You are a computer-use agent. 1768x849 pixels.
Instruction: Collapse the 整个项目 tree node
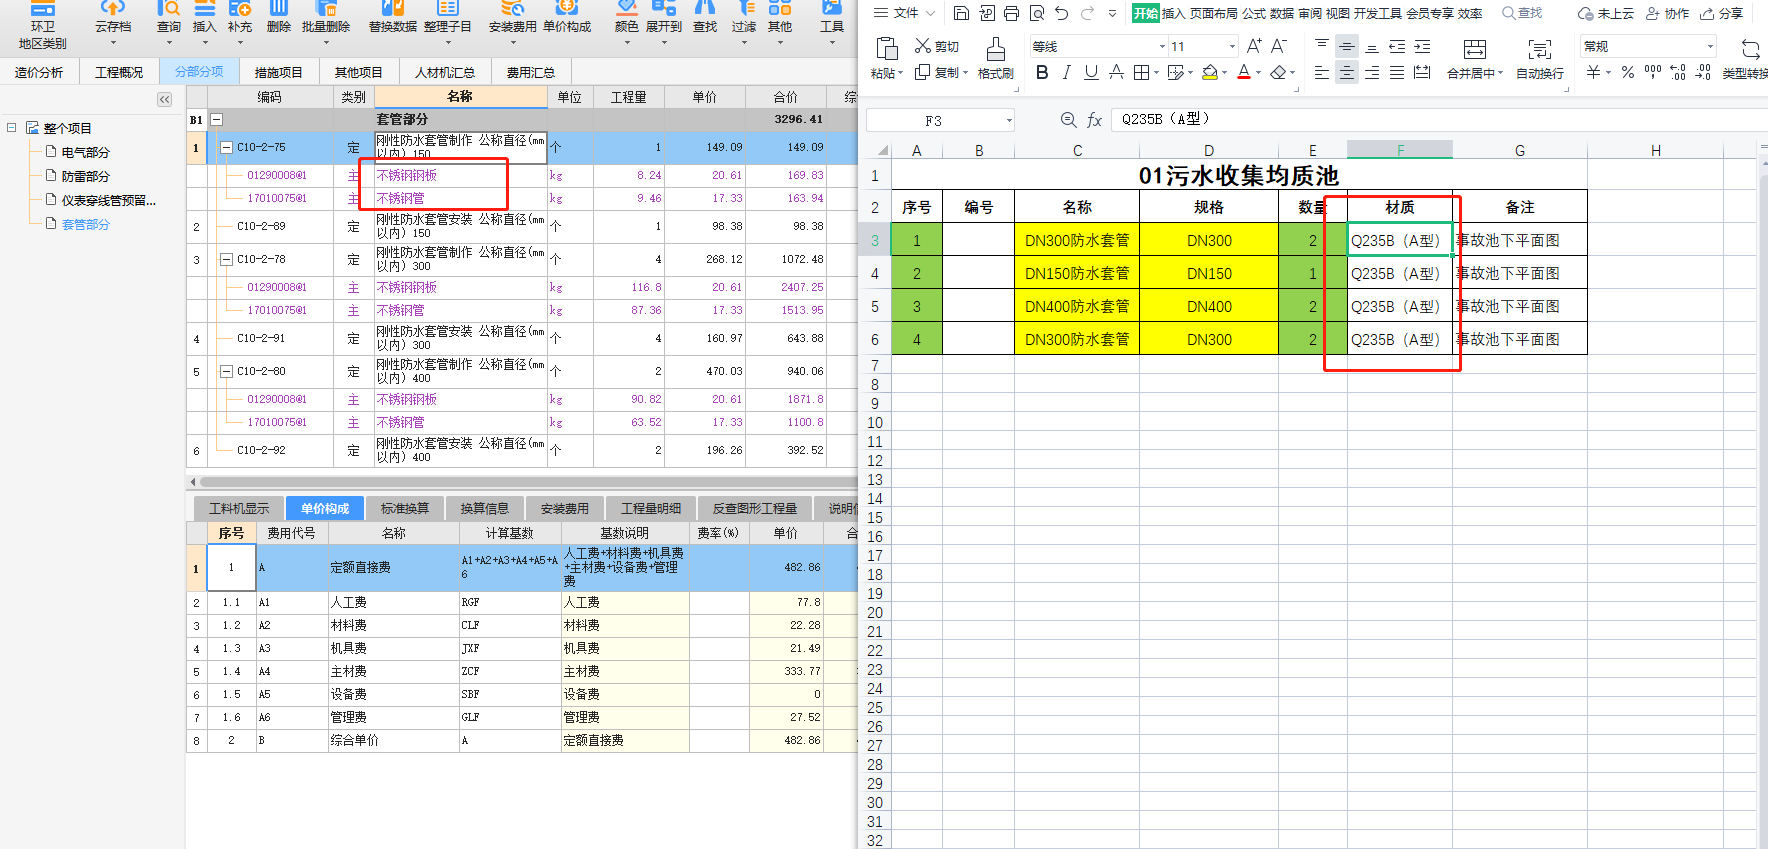[11, 128]
